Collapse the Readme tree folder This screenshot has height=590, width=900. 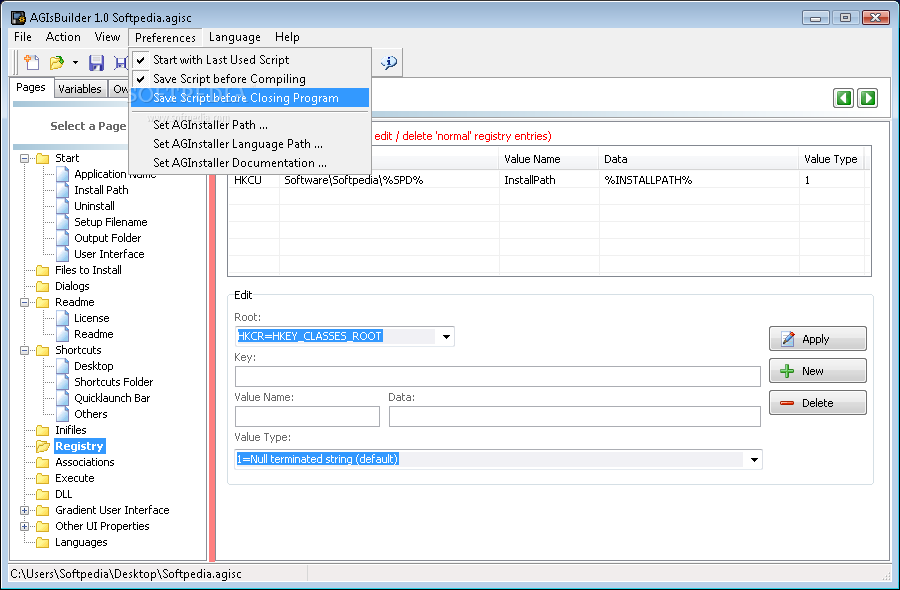coord(24,302)
